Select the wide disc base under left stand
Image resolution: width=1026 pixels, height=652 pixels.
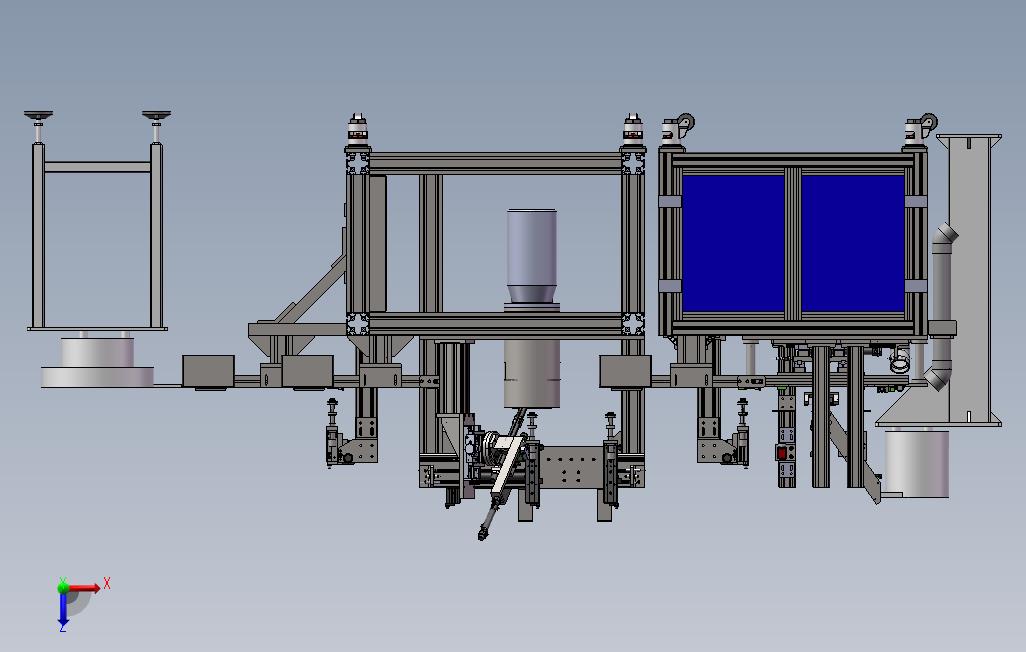(x=97, y=376)
